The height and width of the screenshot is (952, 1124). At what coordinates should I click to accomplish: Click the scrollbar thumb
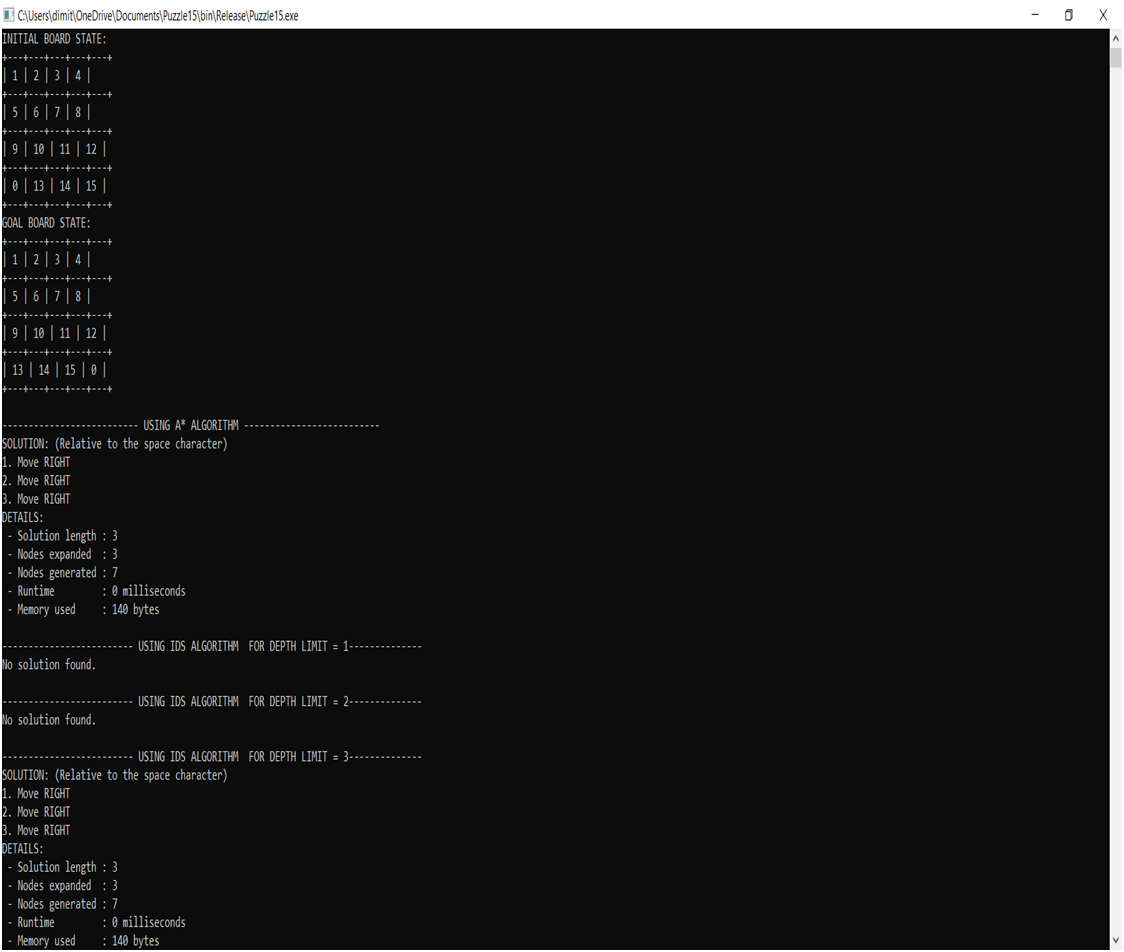pyautogui.click(x=1113, y=55)
